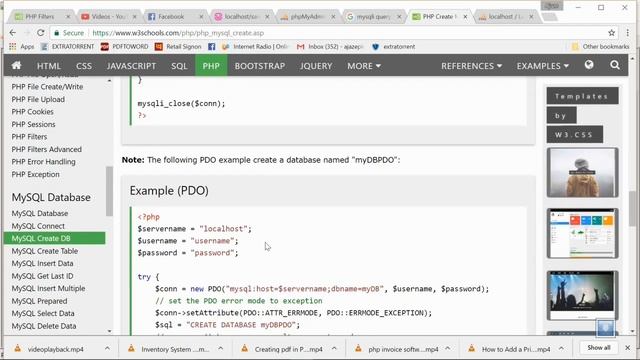Viewport: 640px width, 360px height.
Task: Switch to the mysqli query Google tab
Action: pos(373,17)
